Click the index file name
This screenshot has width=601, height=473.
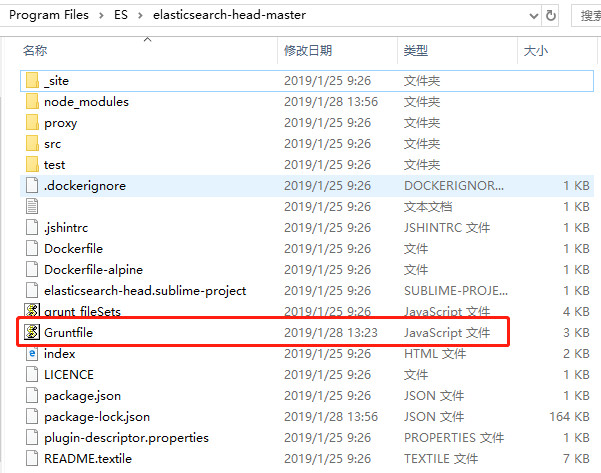click(x=59, y=353)
